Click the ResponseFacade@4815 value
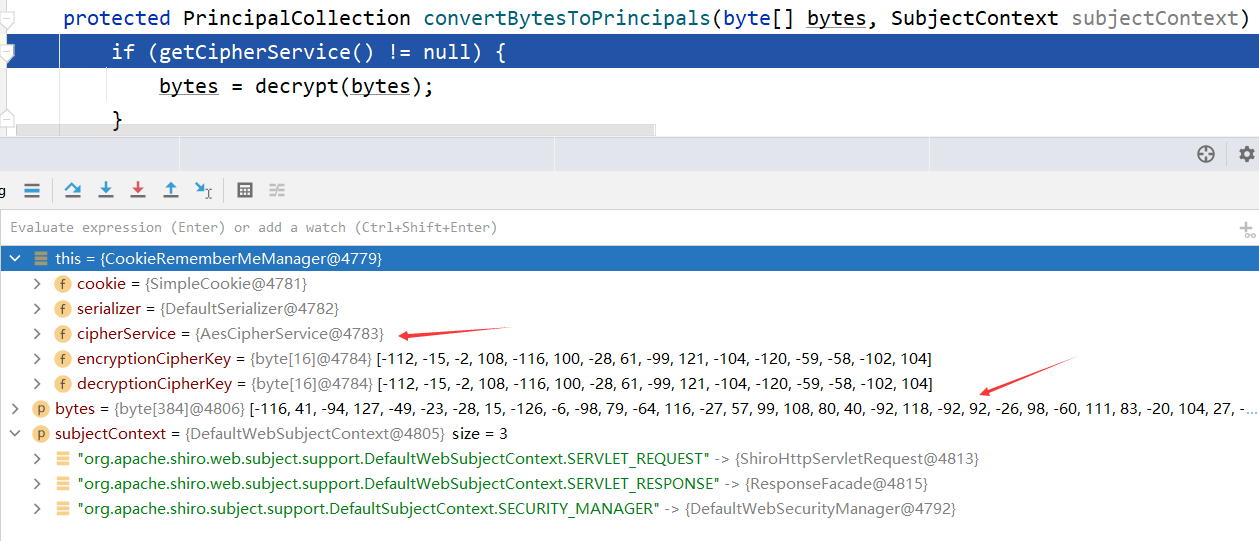Image resolution: width=1259 pixels, height=541 pixels. pos(838,483)
